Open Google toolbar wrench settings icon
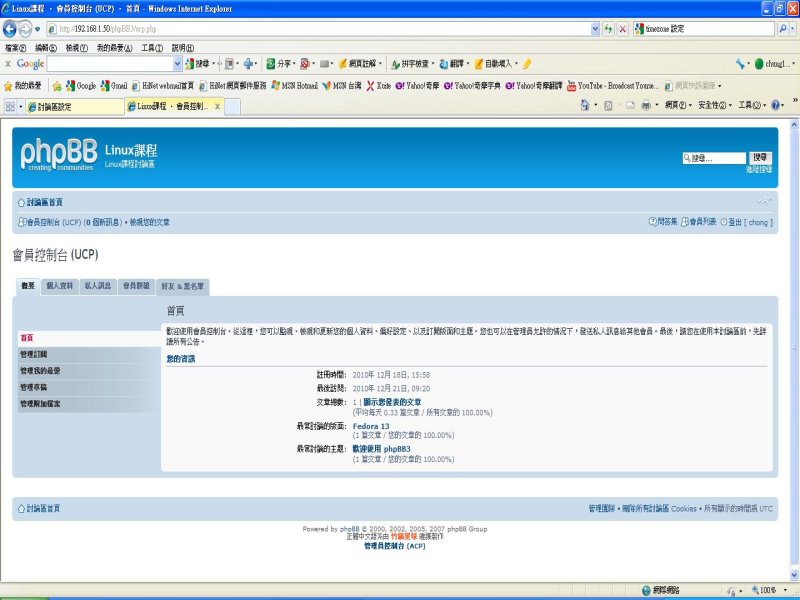The width and height of the screenshot is (800, 600). (x=740, y=64)
